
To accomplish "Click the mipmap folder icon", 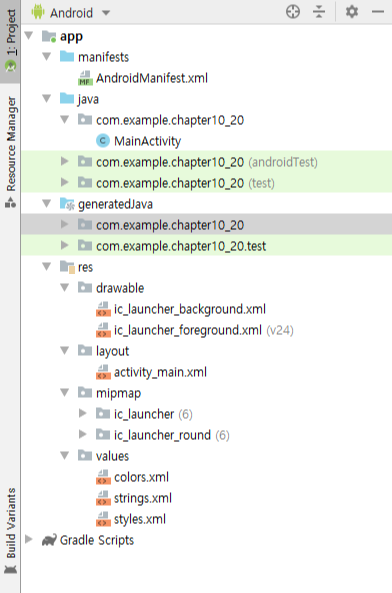I will point(85,393).
